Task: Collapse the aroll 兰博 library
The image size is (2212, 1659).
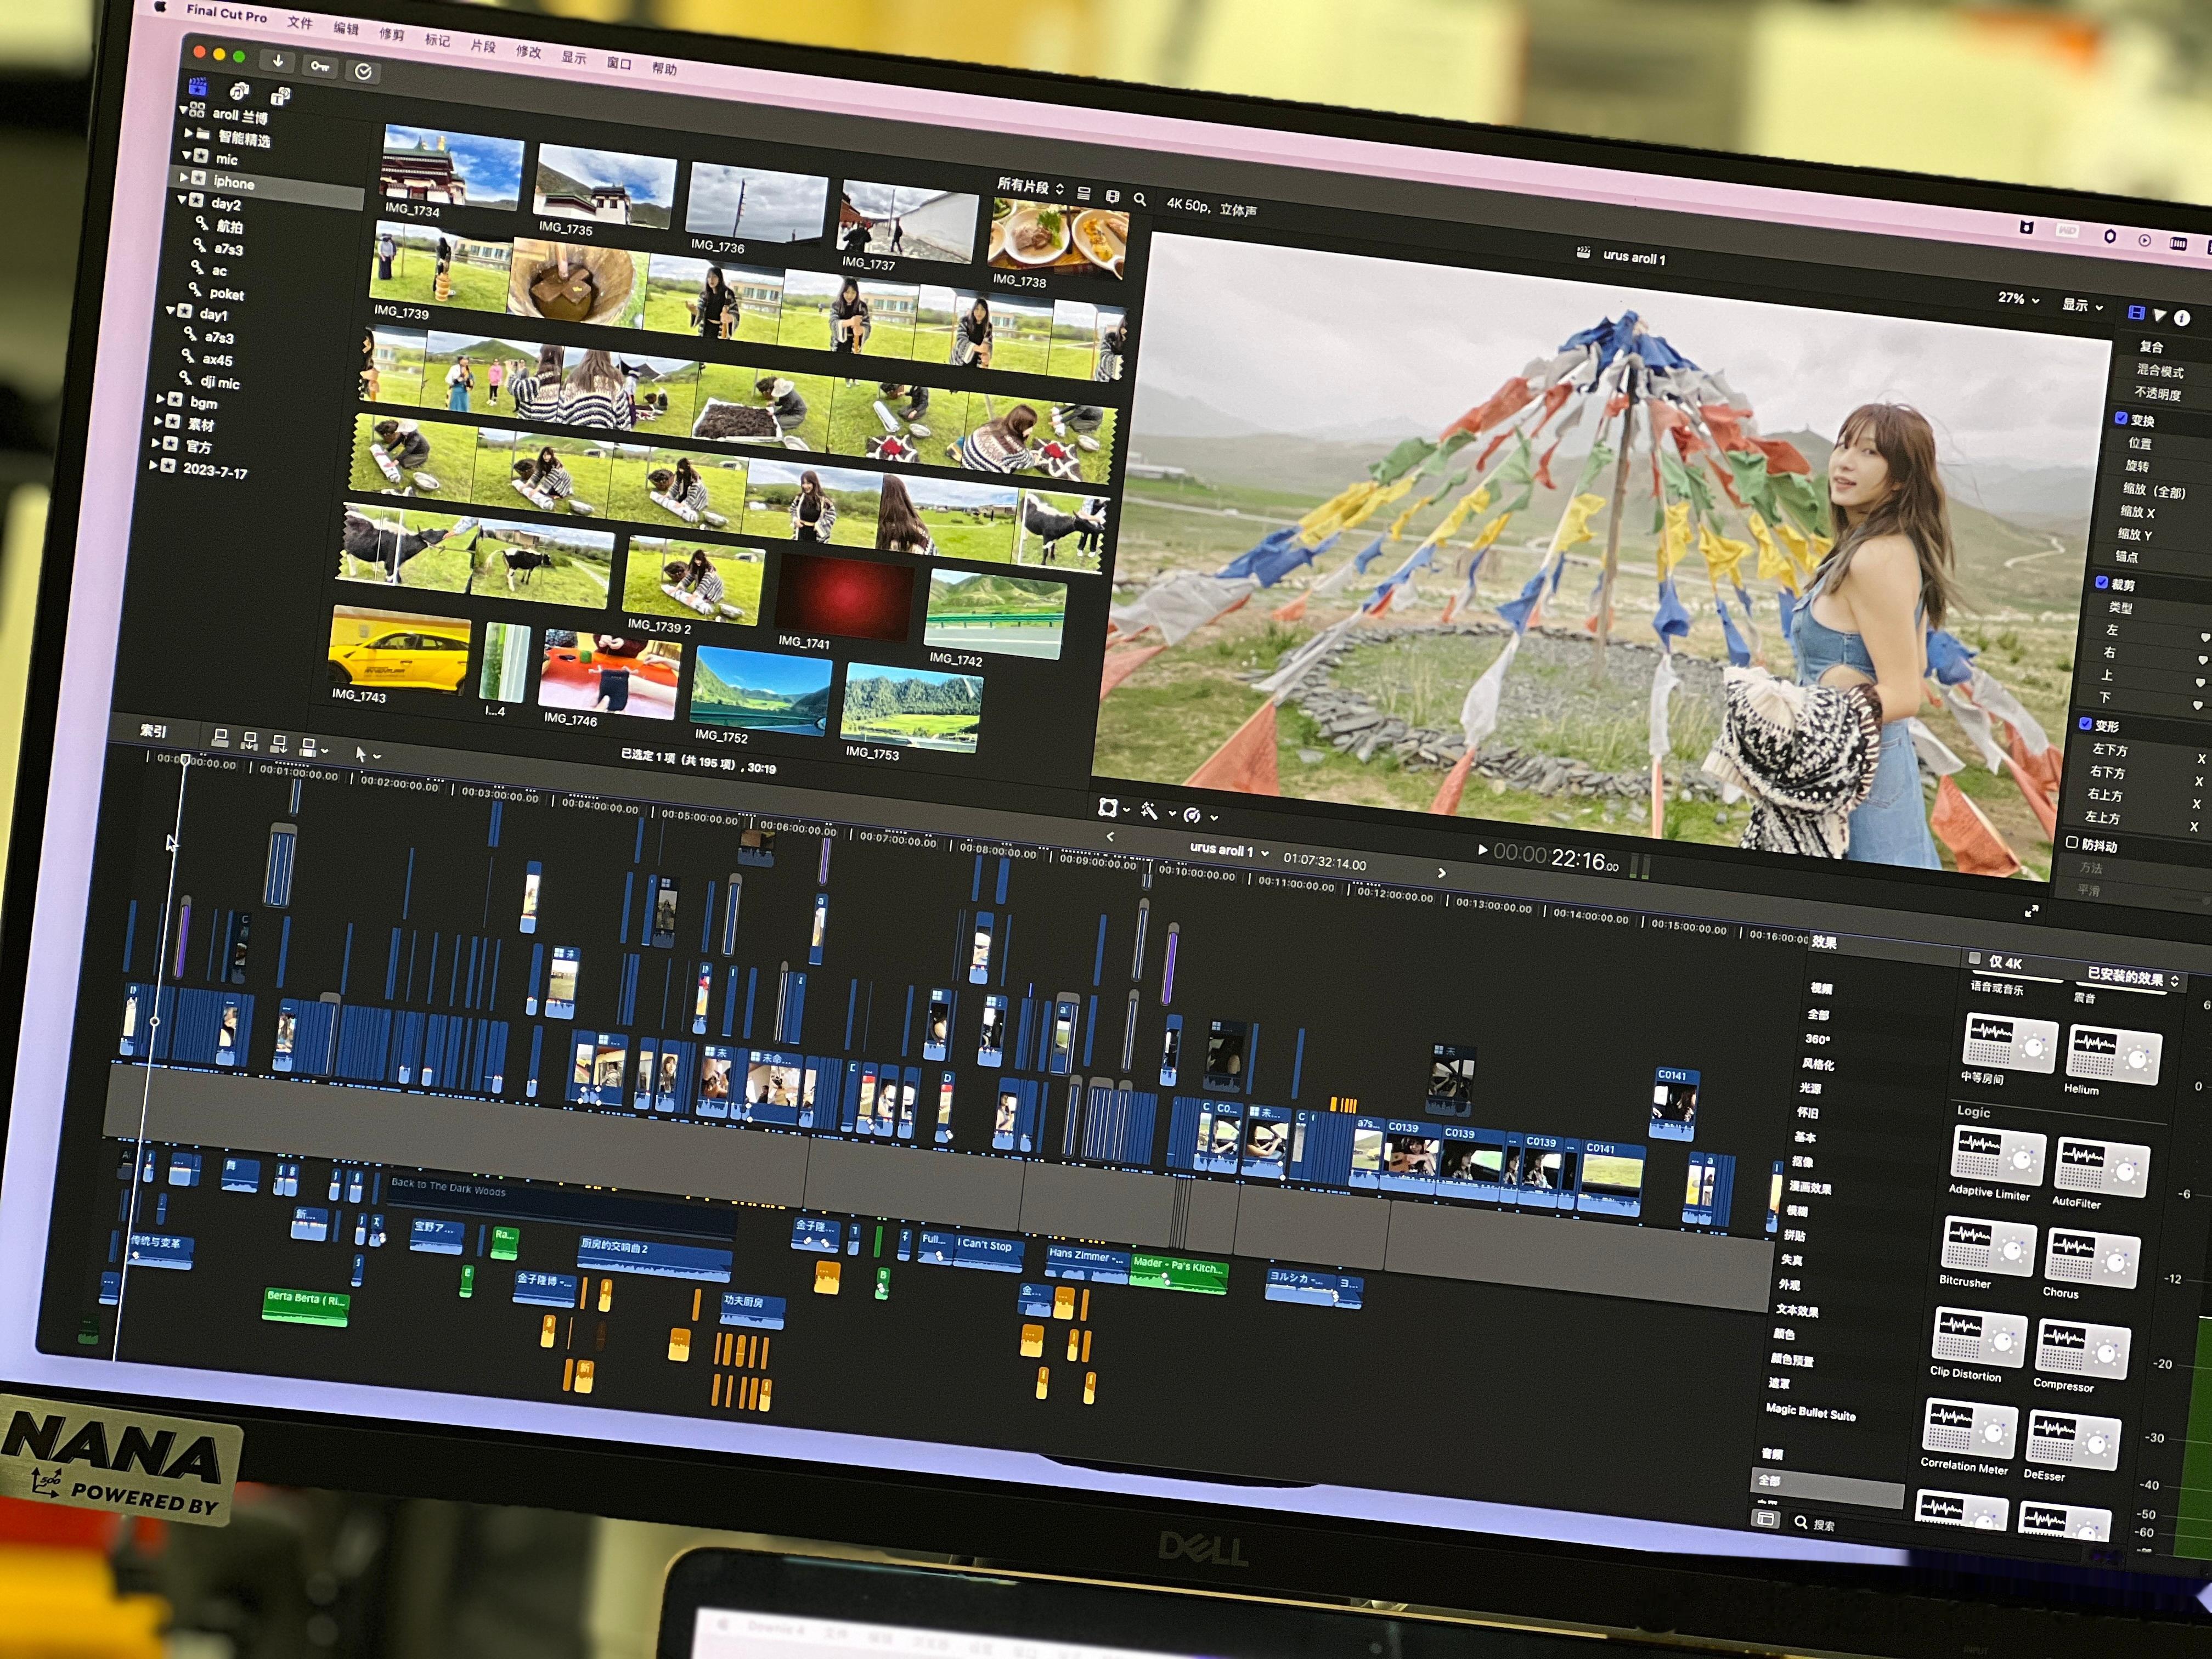Action: click(x=184, y=109)
